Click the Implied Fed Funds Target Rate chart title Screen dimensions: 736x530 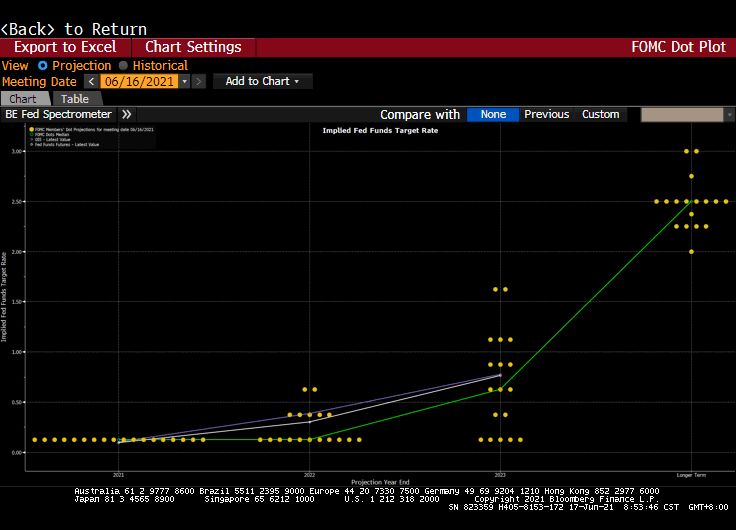click(x=380, y=131)
